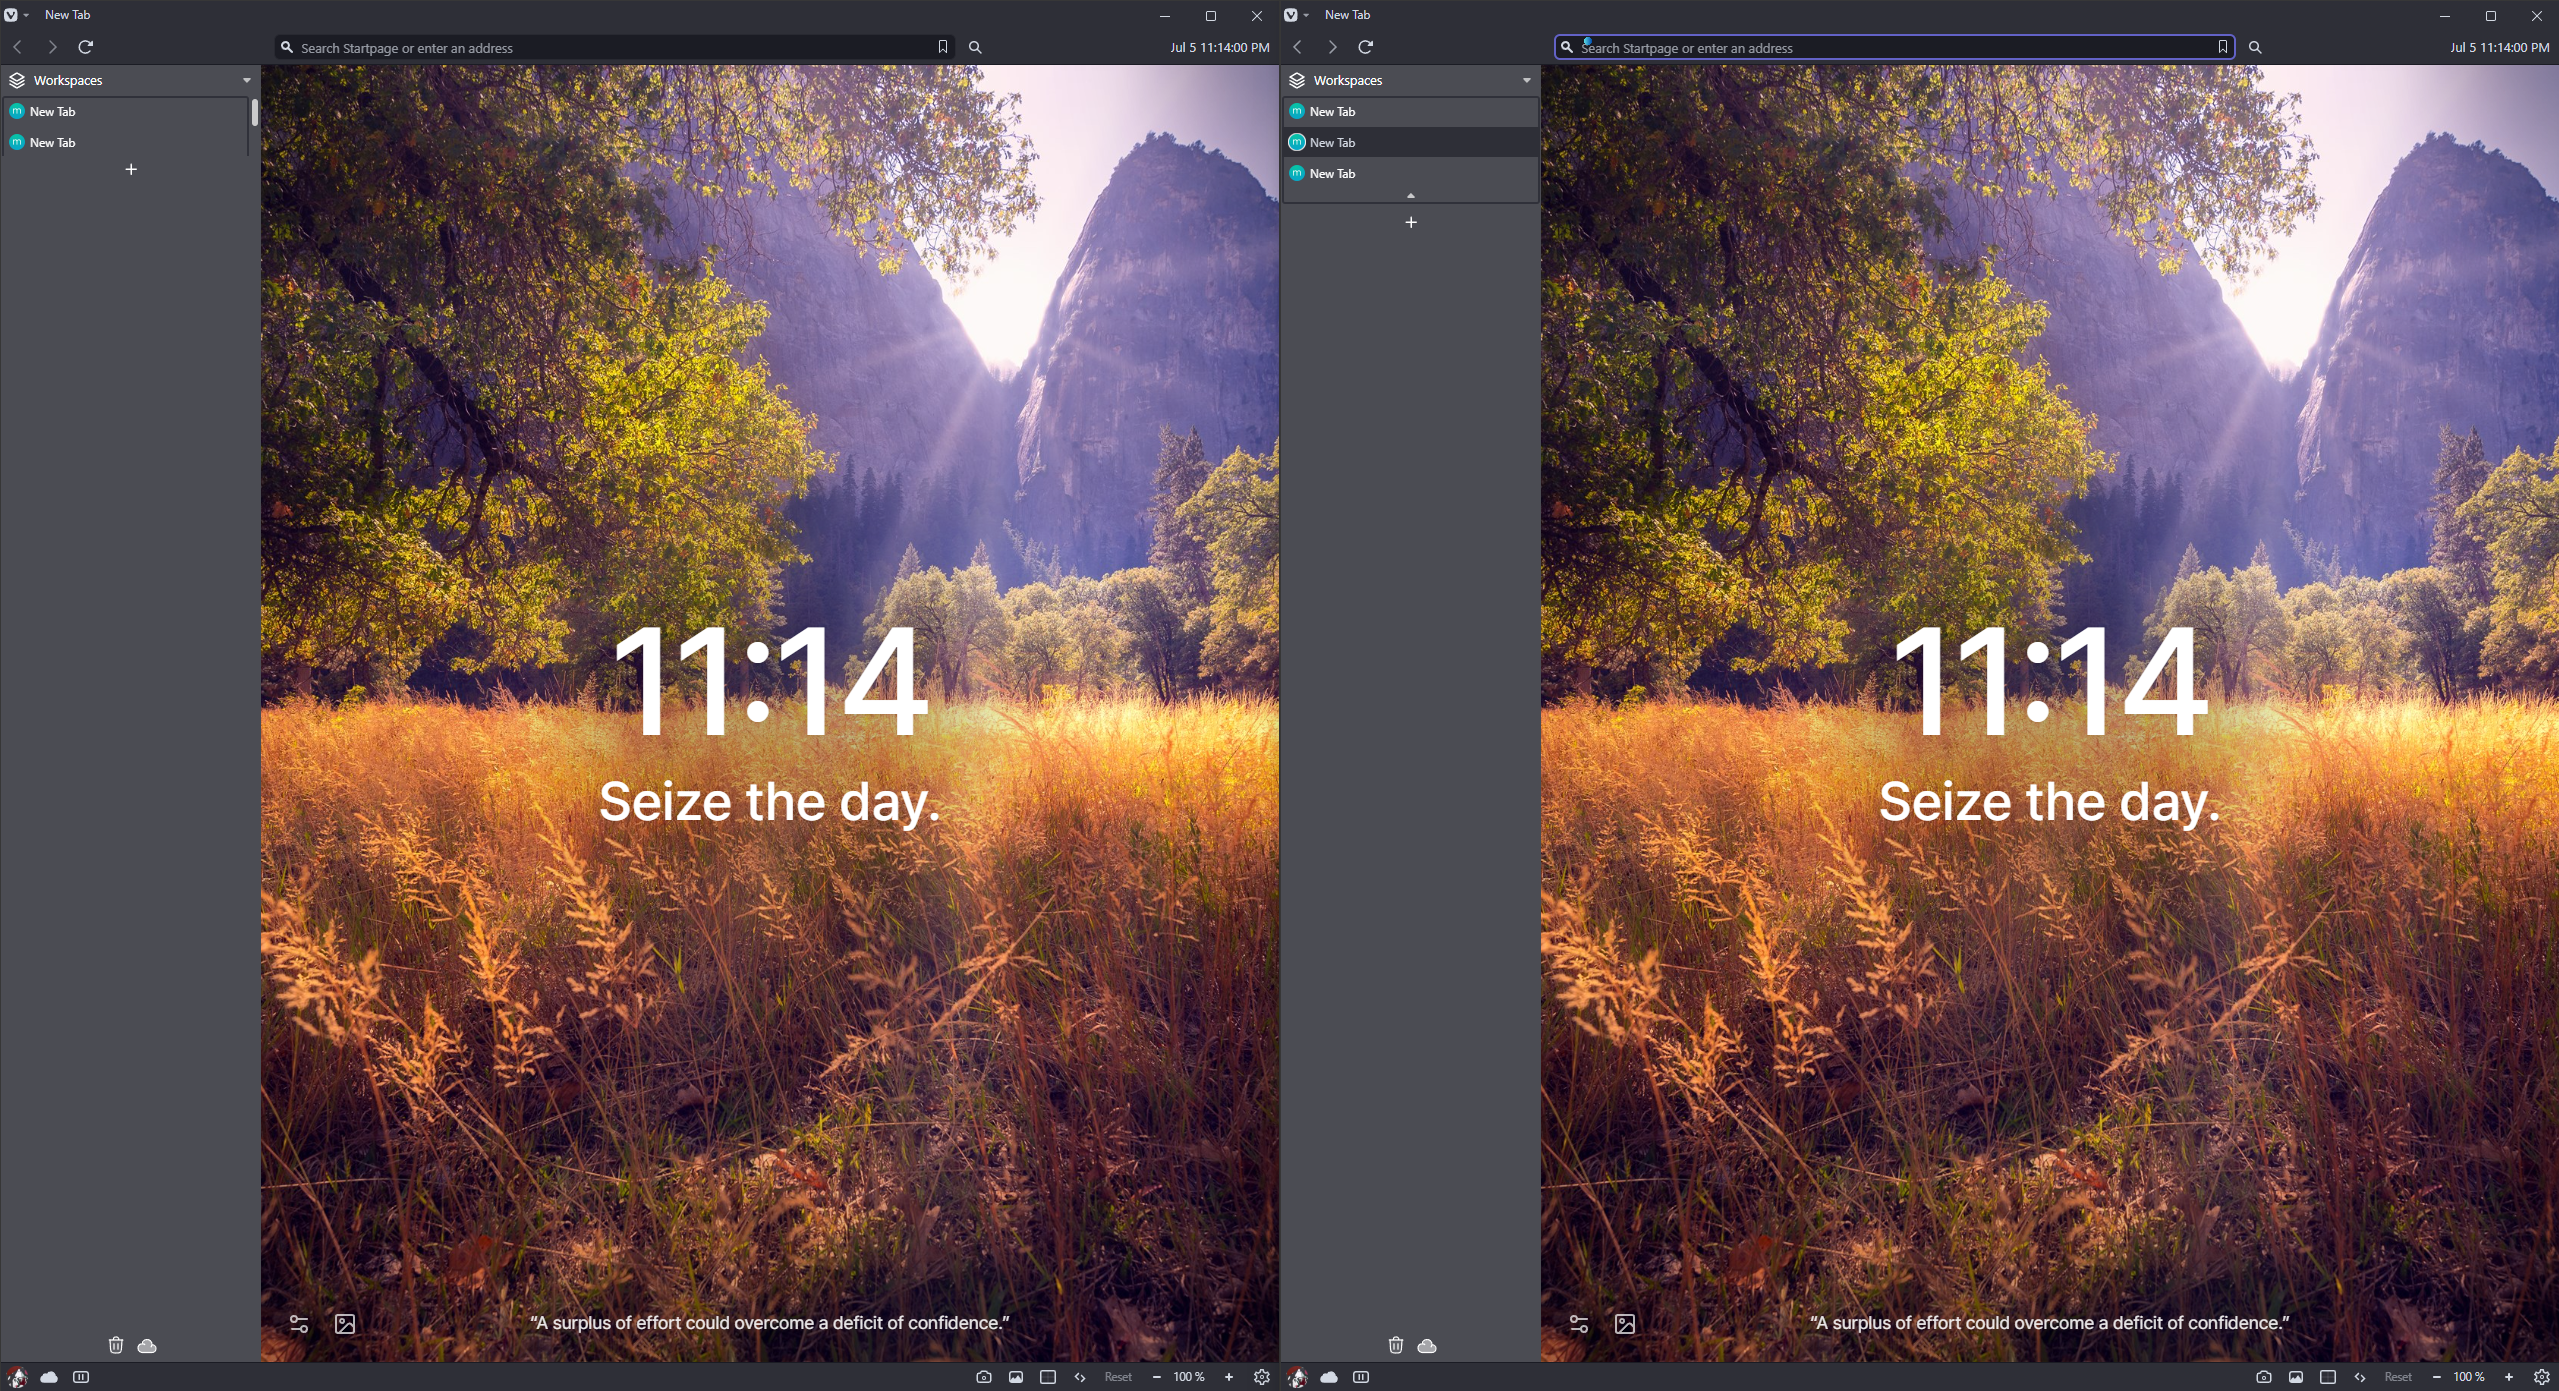This screenshot has height=1391, width=2559.
Task: Toggle image loading icon in right status bar
Action: (x=2295, y=1377)
